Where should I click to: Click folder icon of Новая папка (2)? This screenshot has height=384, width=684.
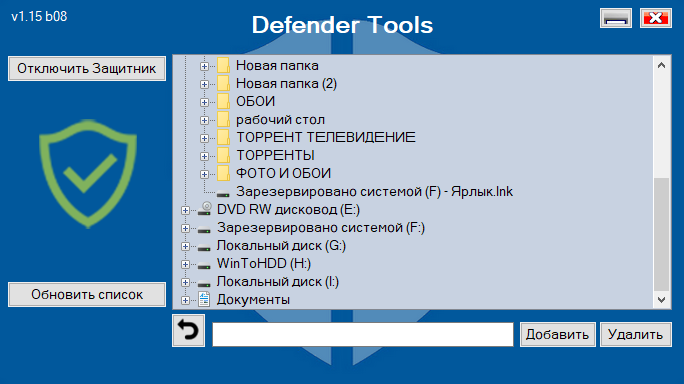223,84
